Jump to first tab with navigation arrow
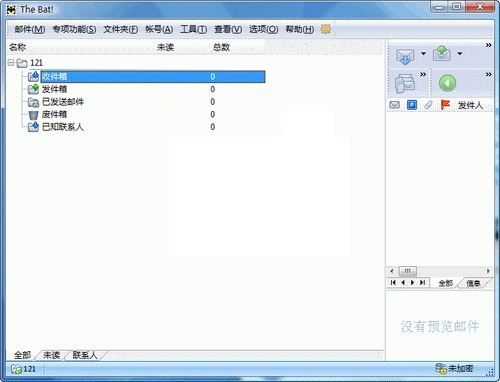This screenshot has height=382, width=500. [x=393, y=282]
